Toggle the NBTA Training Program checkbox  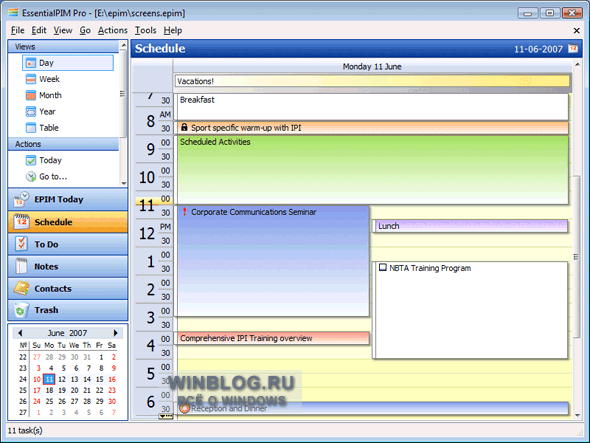coord(383,268)
